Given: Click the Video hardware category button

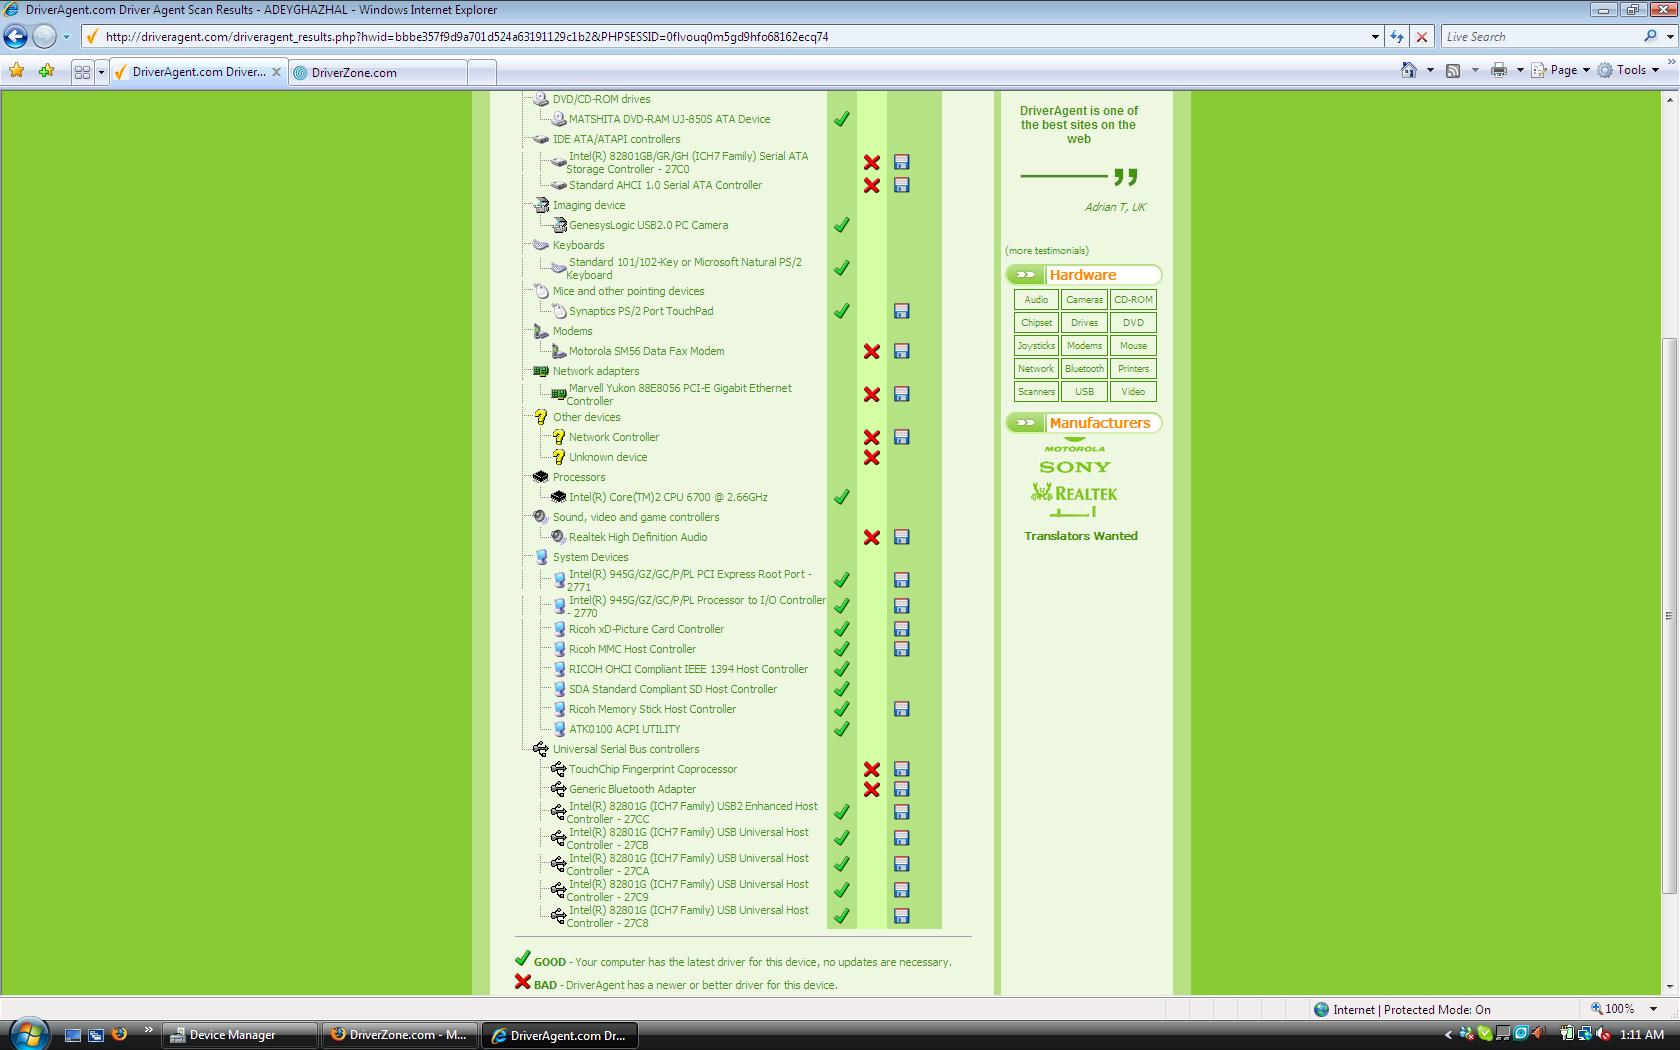Looking at the screenshot, I should [1133, 392].
